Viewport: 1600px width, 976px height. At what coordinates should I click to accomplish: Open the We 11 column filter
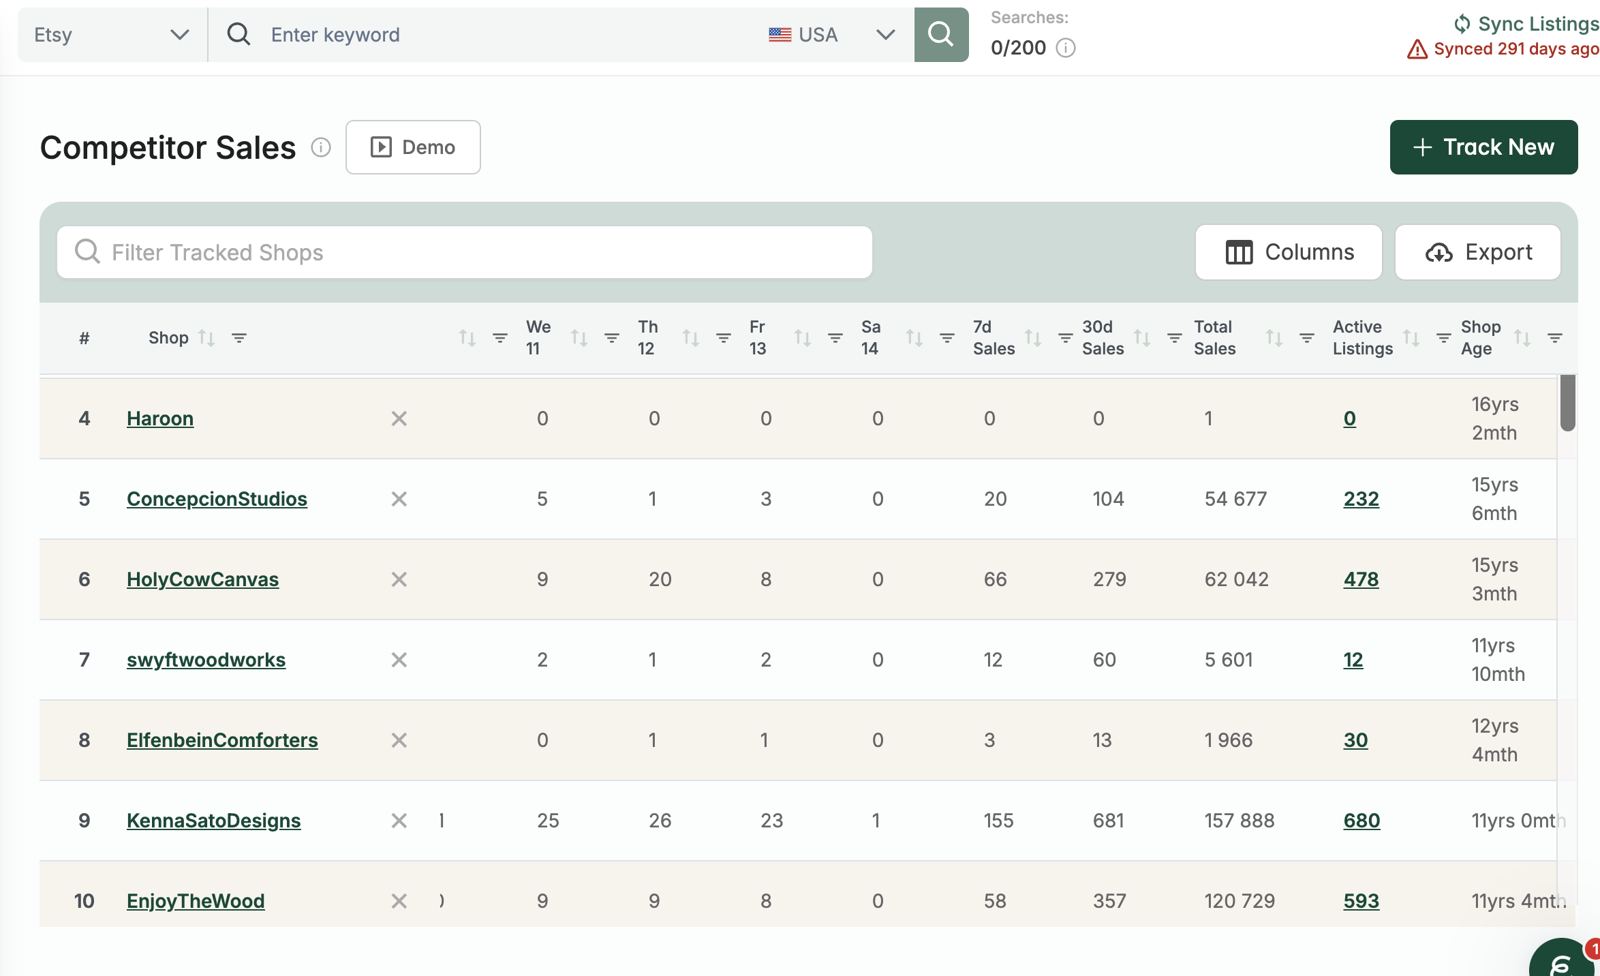(x=612, y=338)
